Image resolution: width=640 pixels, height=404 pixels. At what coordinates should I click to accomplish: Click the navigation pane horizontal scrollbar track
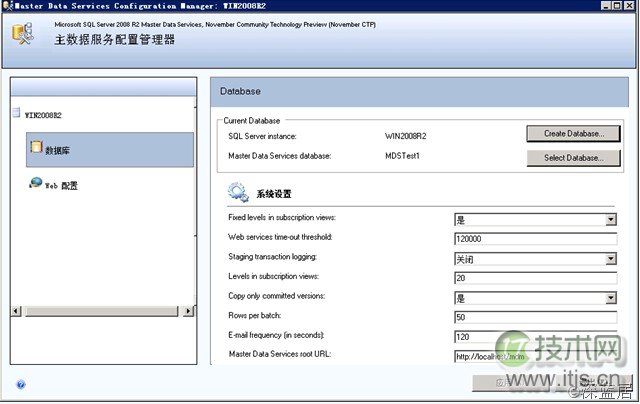pos(102,311)
